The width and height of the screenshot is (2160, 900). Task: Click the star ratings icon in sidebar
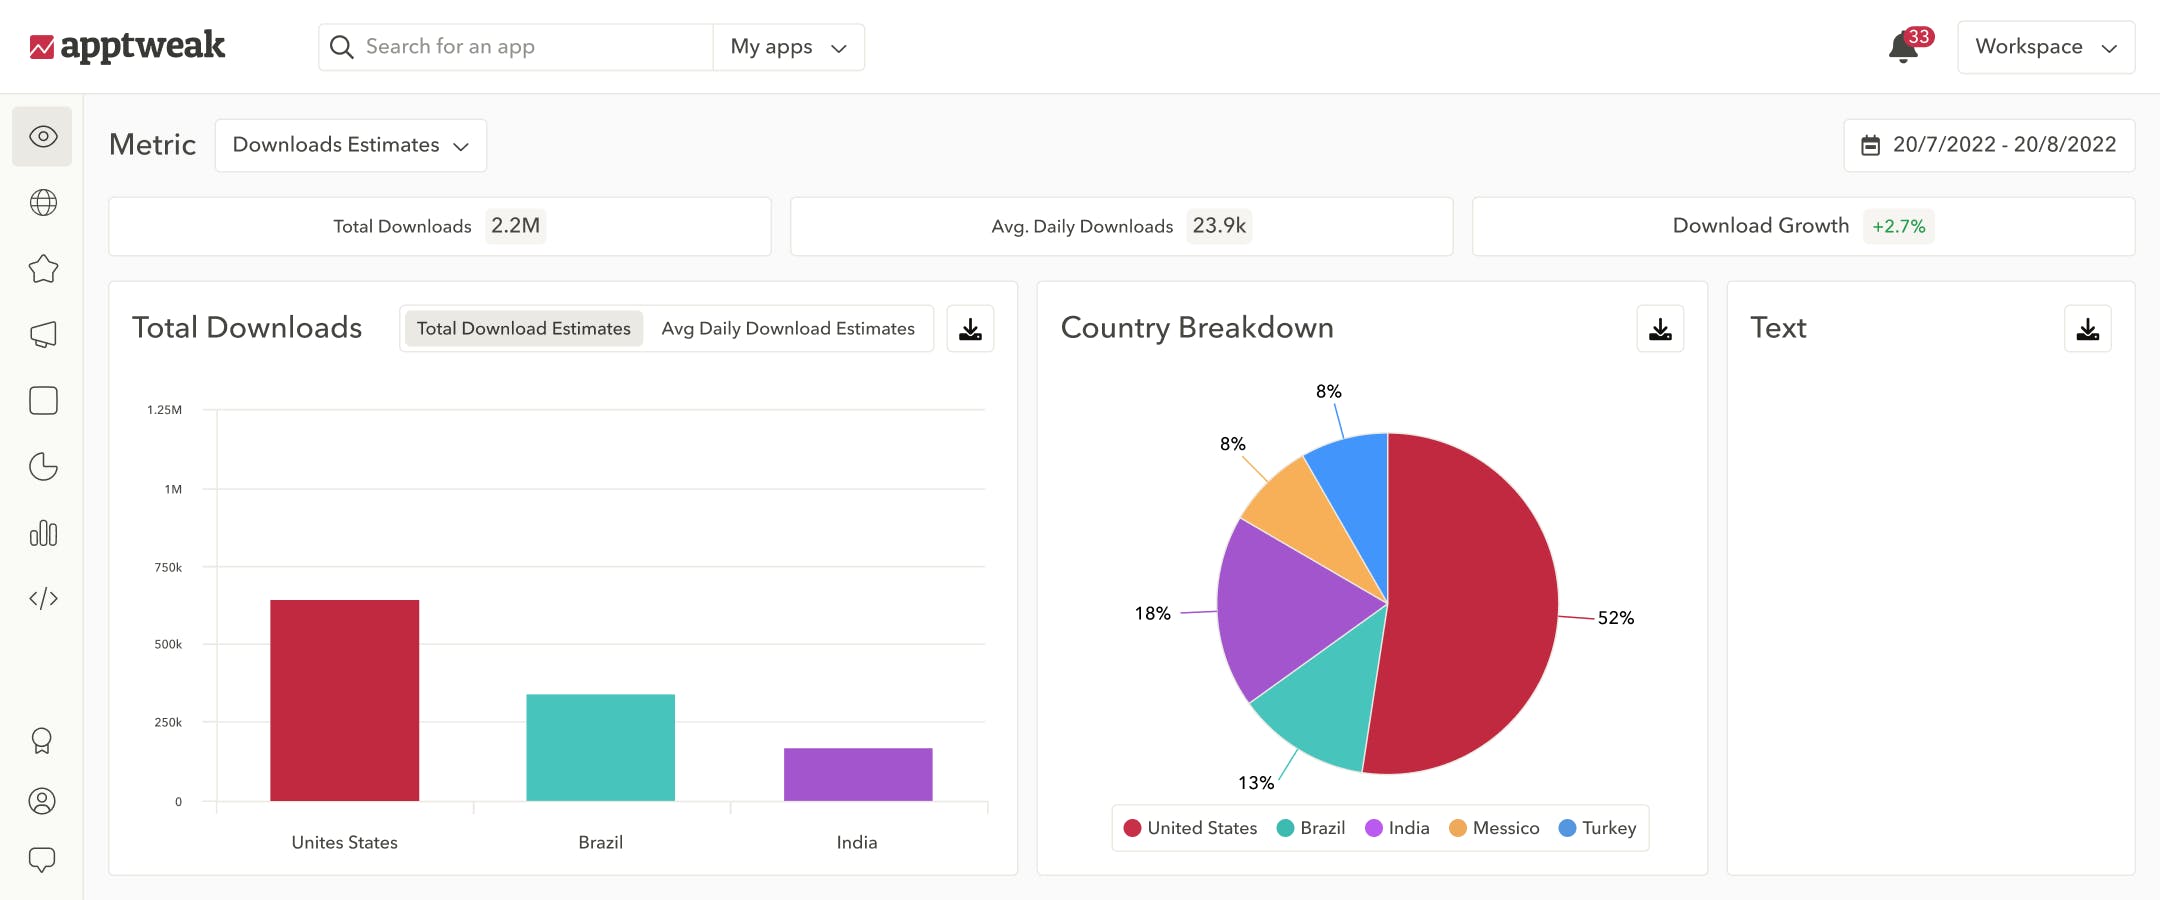(42, 268)
